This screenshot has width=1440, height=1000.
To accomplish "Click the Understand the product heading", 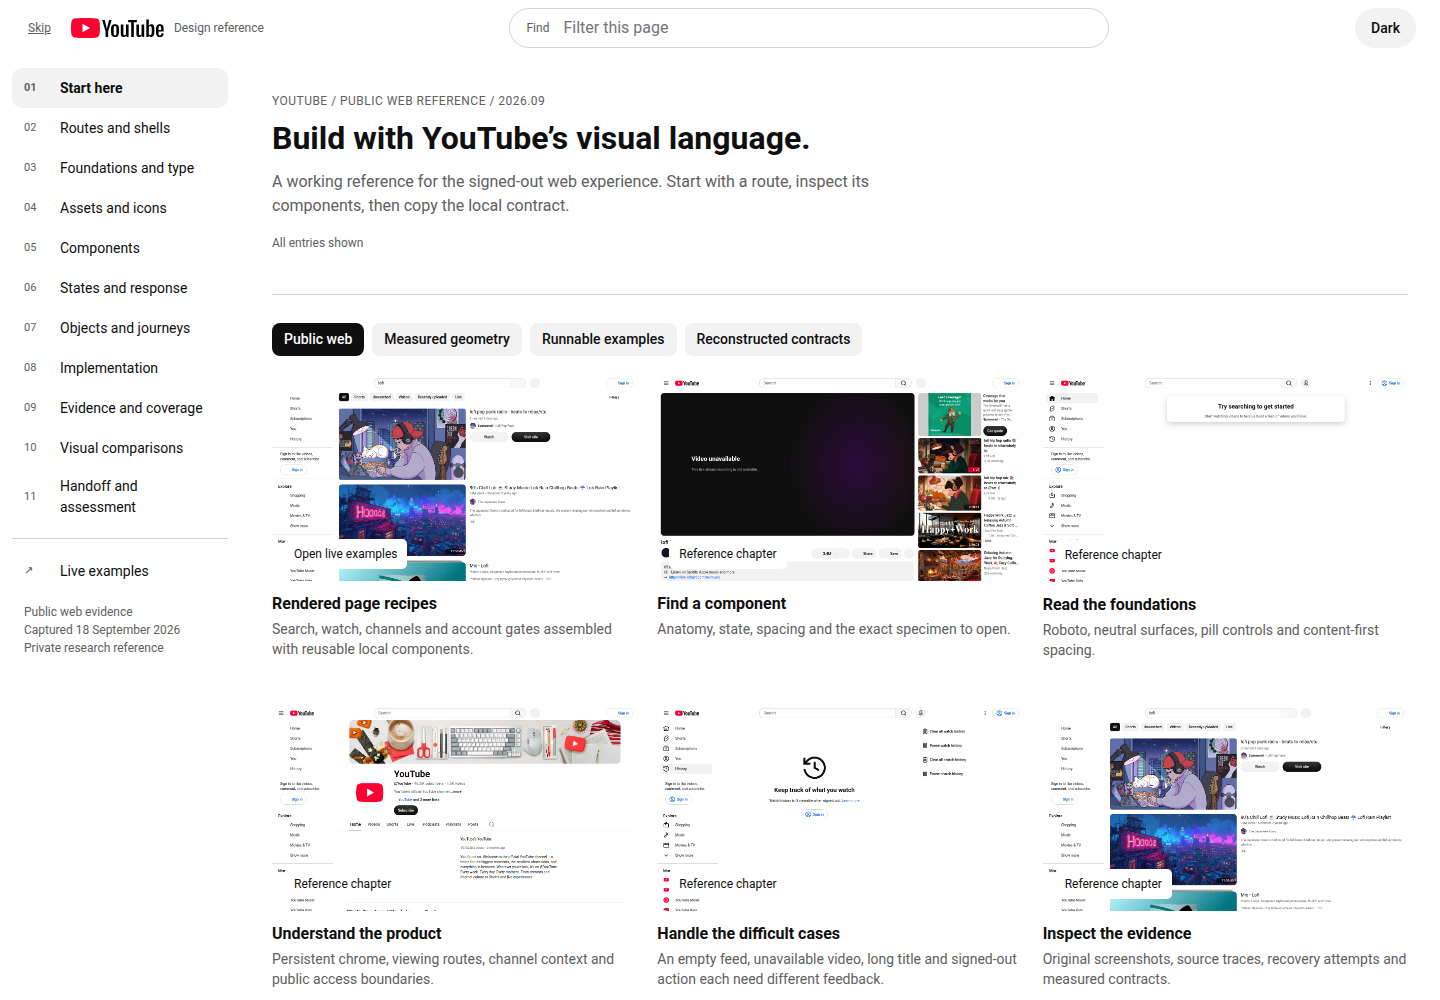I will [357, 934].
